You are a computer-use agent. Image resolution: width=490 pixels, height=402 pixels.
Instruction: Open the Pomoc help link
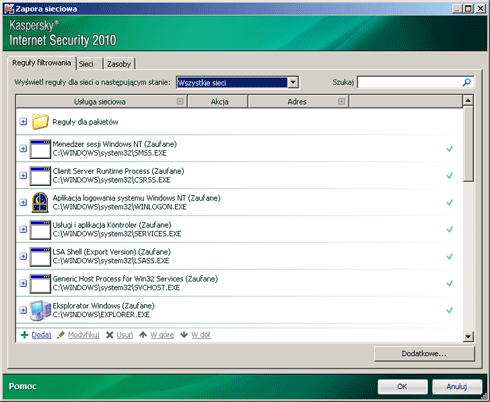[x=23, y=386]
